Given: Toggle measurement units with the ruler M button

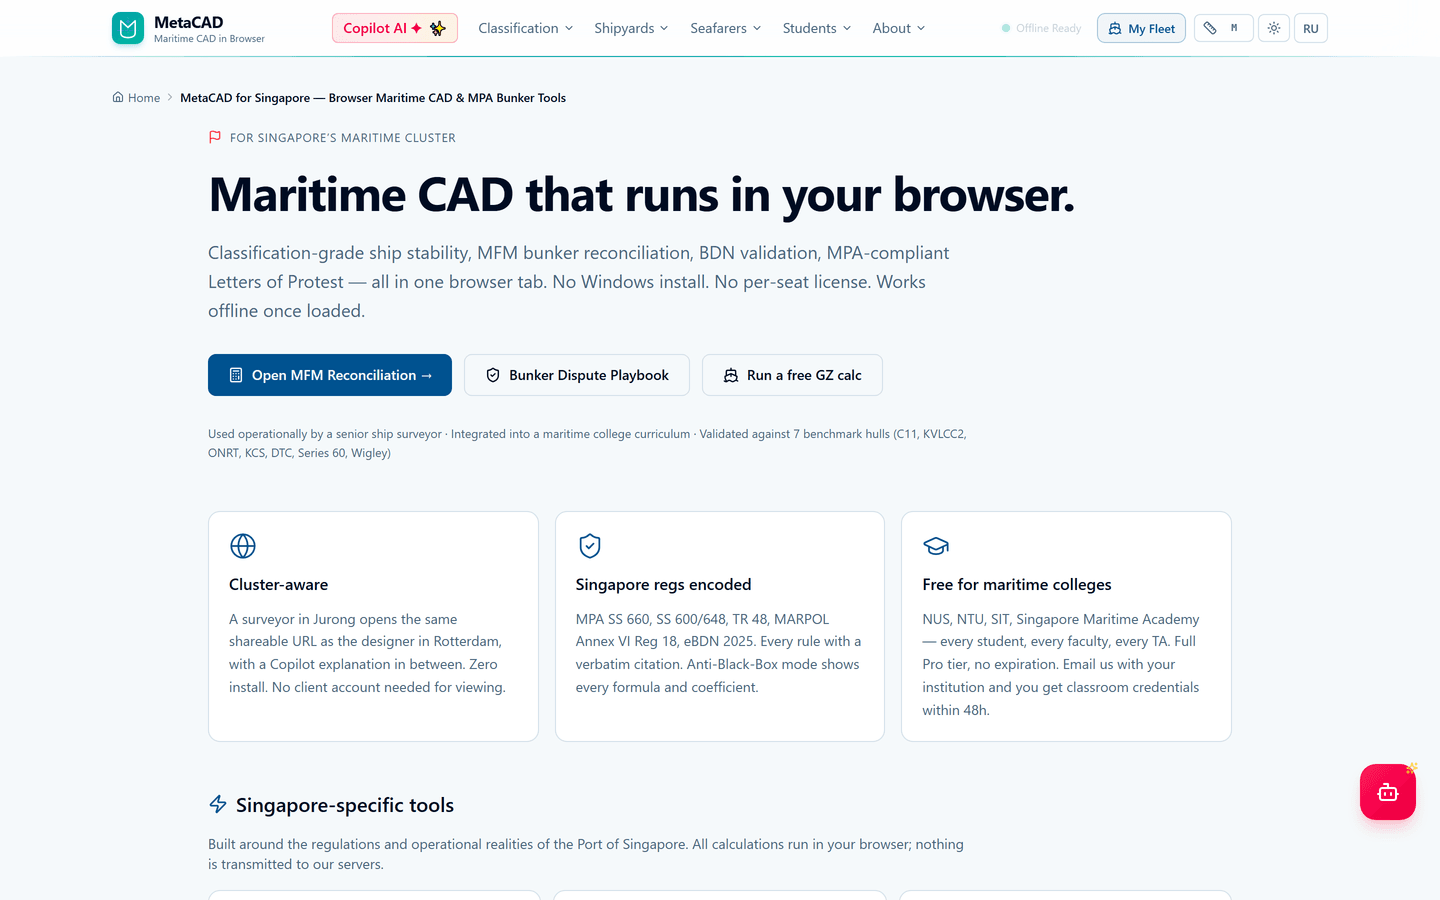Looking at the screenshot, I should tap(1223, 28).
